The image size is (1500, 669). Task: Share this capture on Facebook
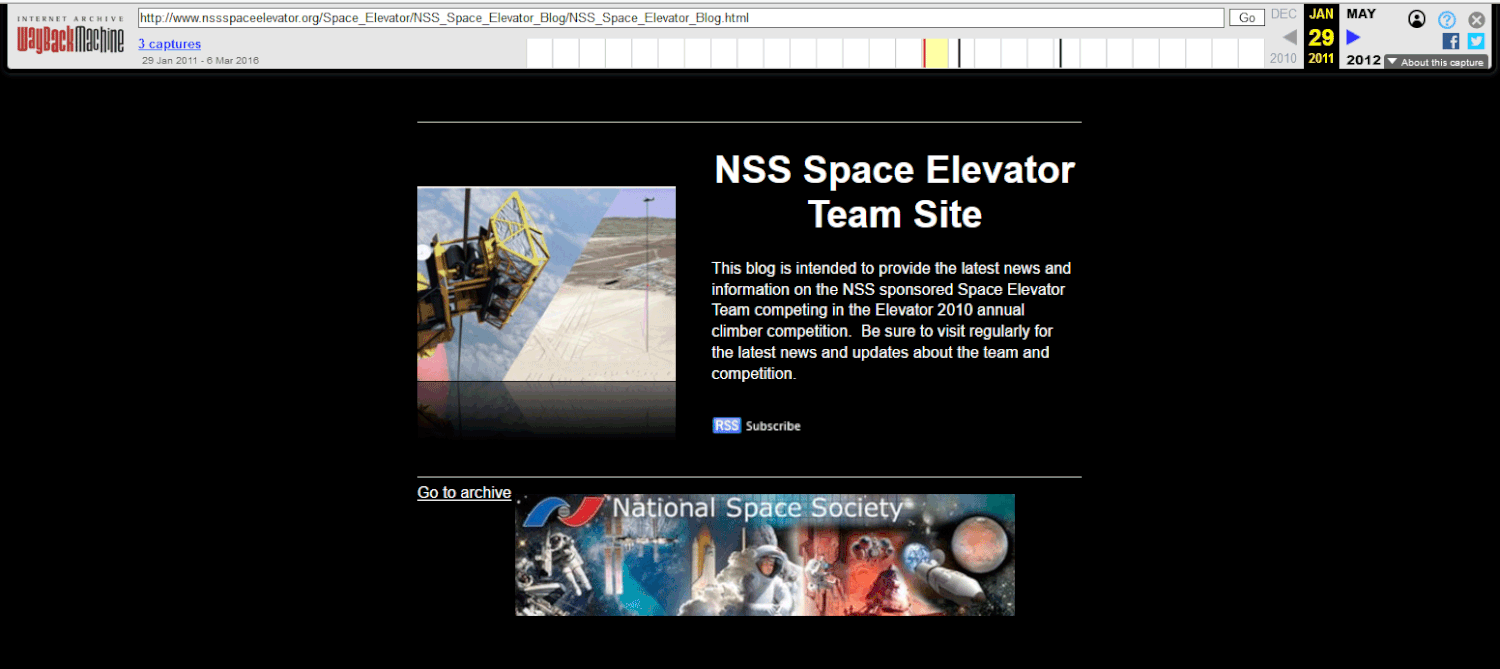click(x=1450, y=41)
